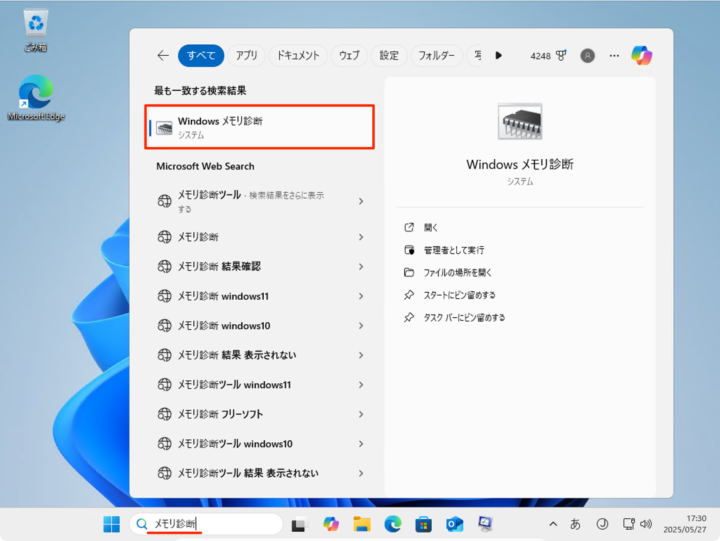The width and height of the screenshot is (720, 541).
Task: Open Outlook on the taskbar
Action: coord(455,524)
